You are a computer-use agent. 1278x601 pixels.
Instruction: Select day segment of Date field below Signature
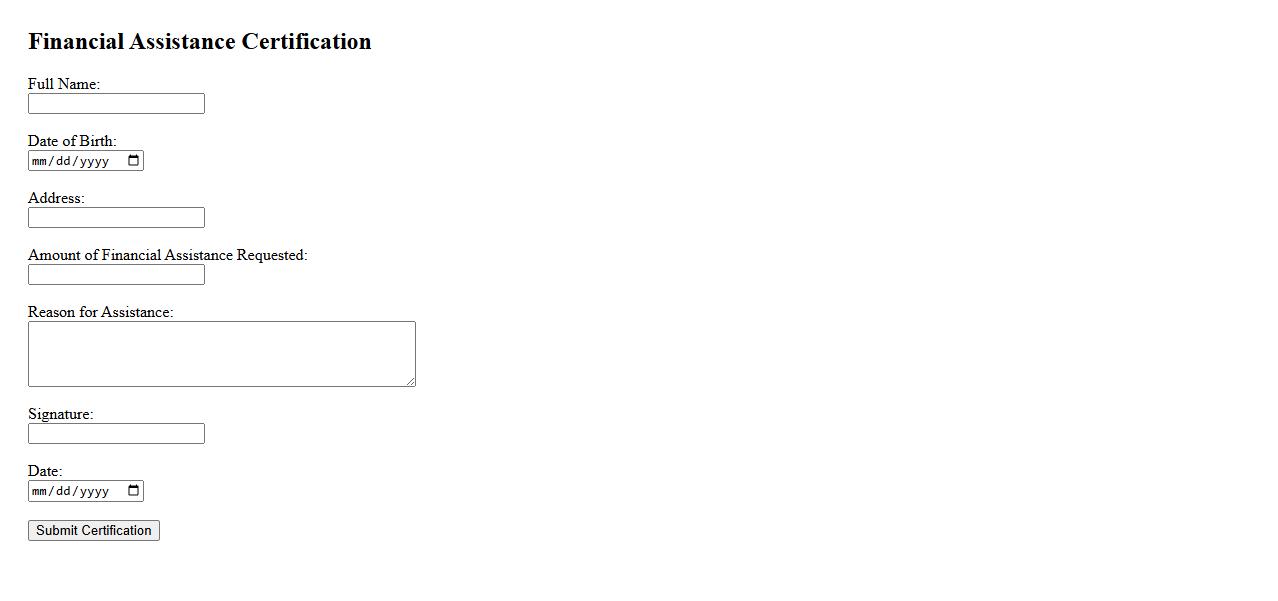pos(64,491)
